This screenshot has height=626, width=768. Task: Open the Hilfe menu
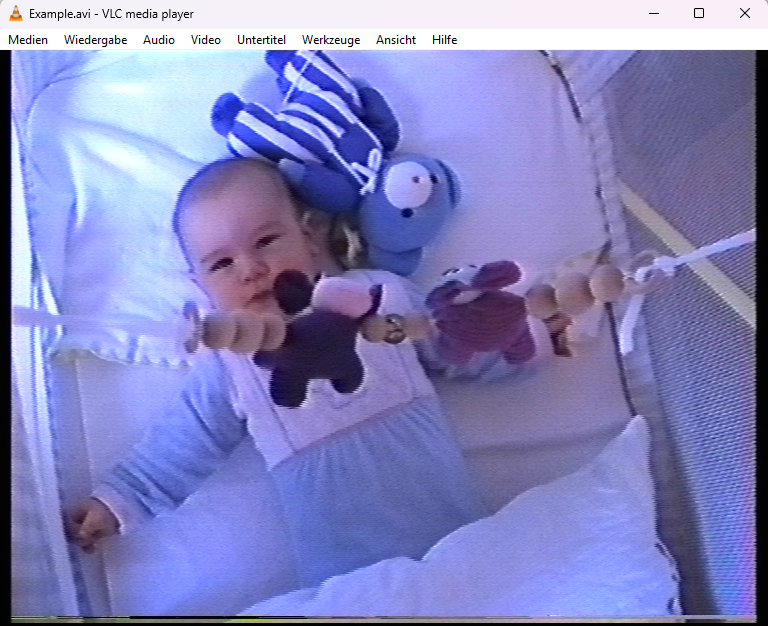click(x=445, y=40)
